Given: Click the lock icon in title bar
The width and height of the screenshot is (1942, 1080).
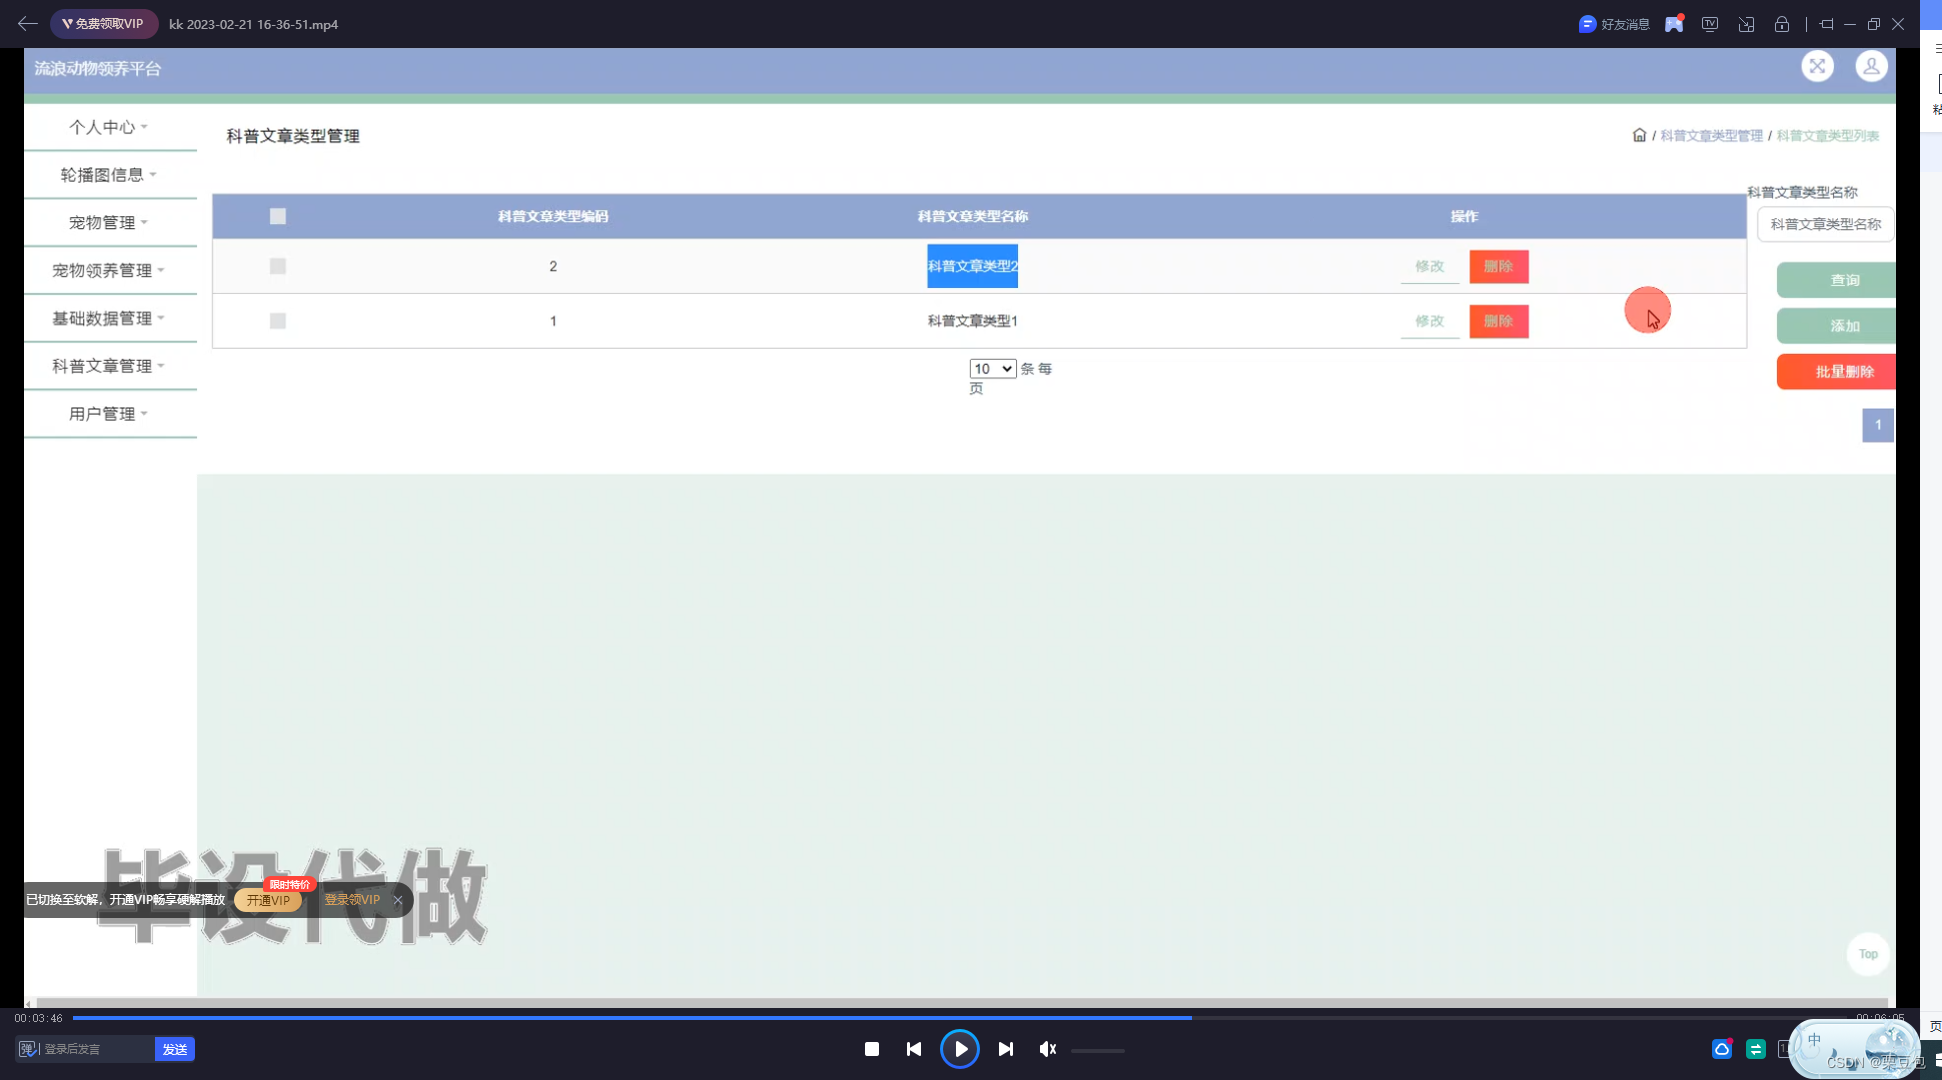Looking at the screenshot, I should 1782,24.
